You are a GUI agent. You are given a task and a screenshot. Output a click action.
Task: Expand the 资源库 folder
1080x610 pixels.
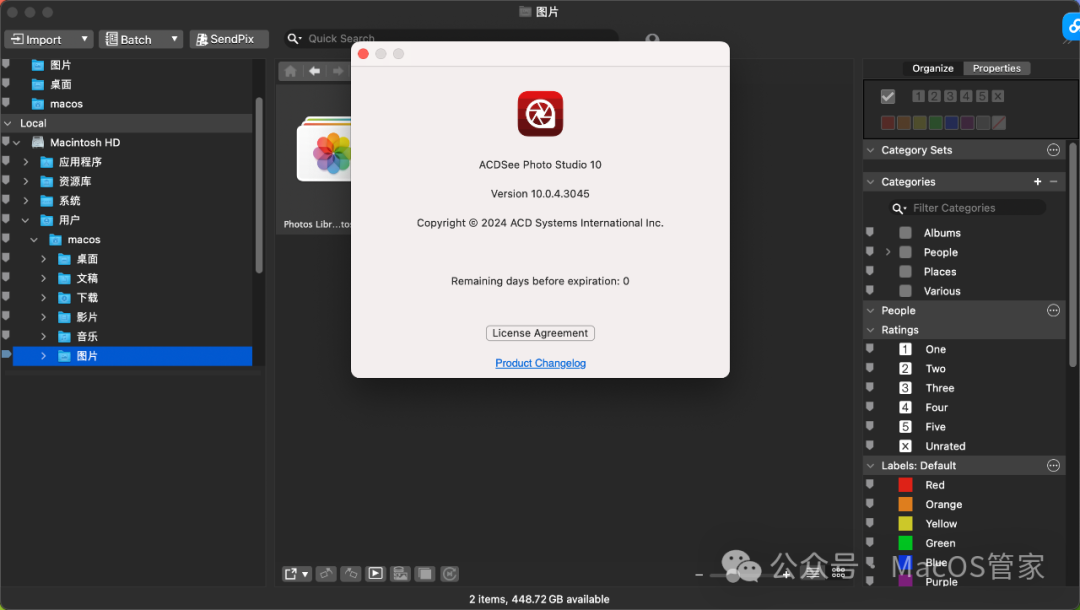25,181
